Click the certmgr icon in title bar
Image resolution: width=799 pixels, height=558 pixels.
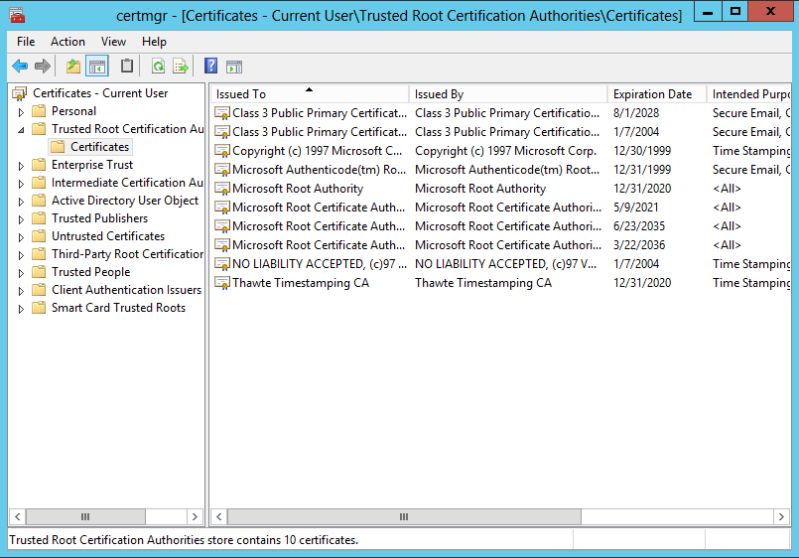click(x=17, y=15)
